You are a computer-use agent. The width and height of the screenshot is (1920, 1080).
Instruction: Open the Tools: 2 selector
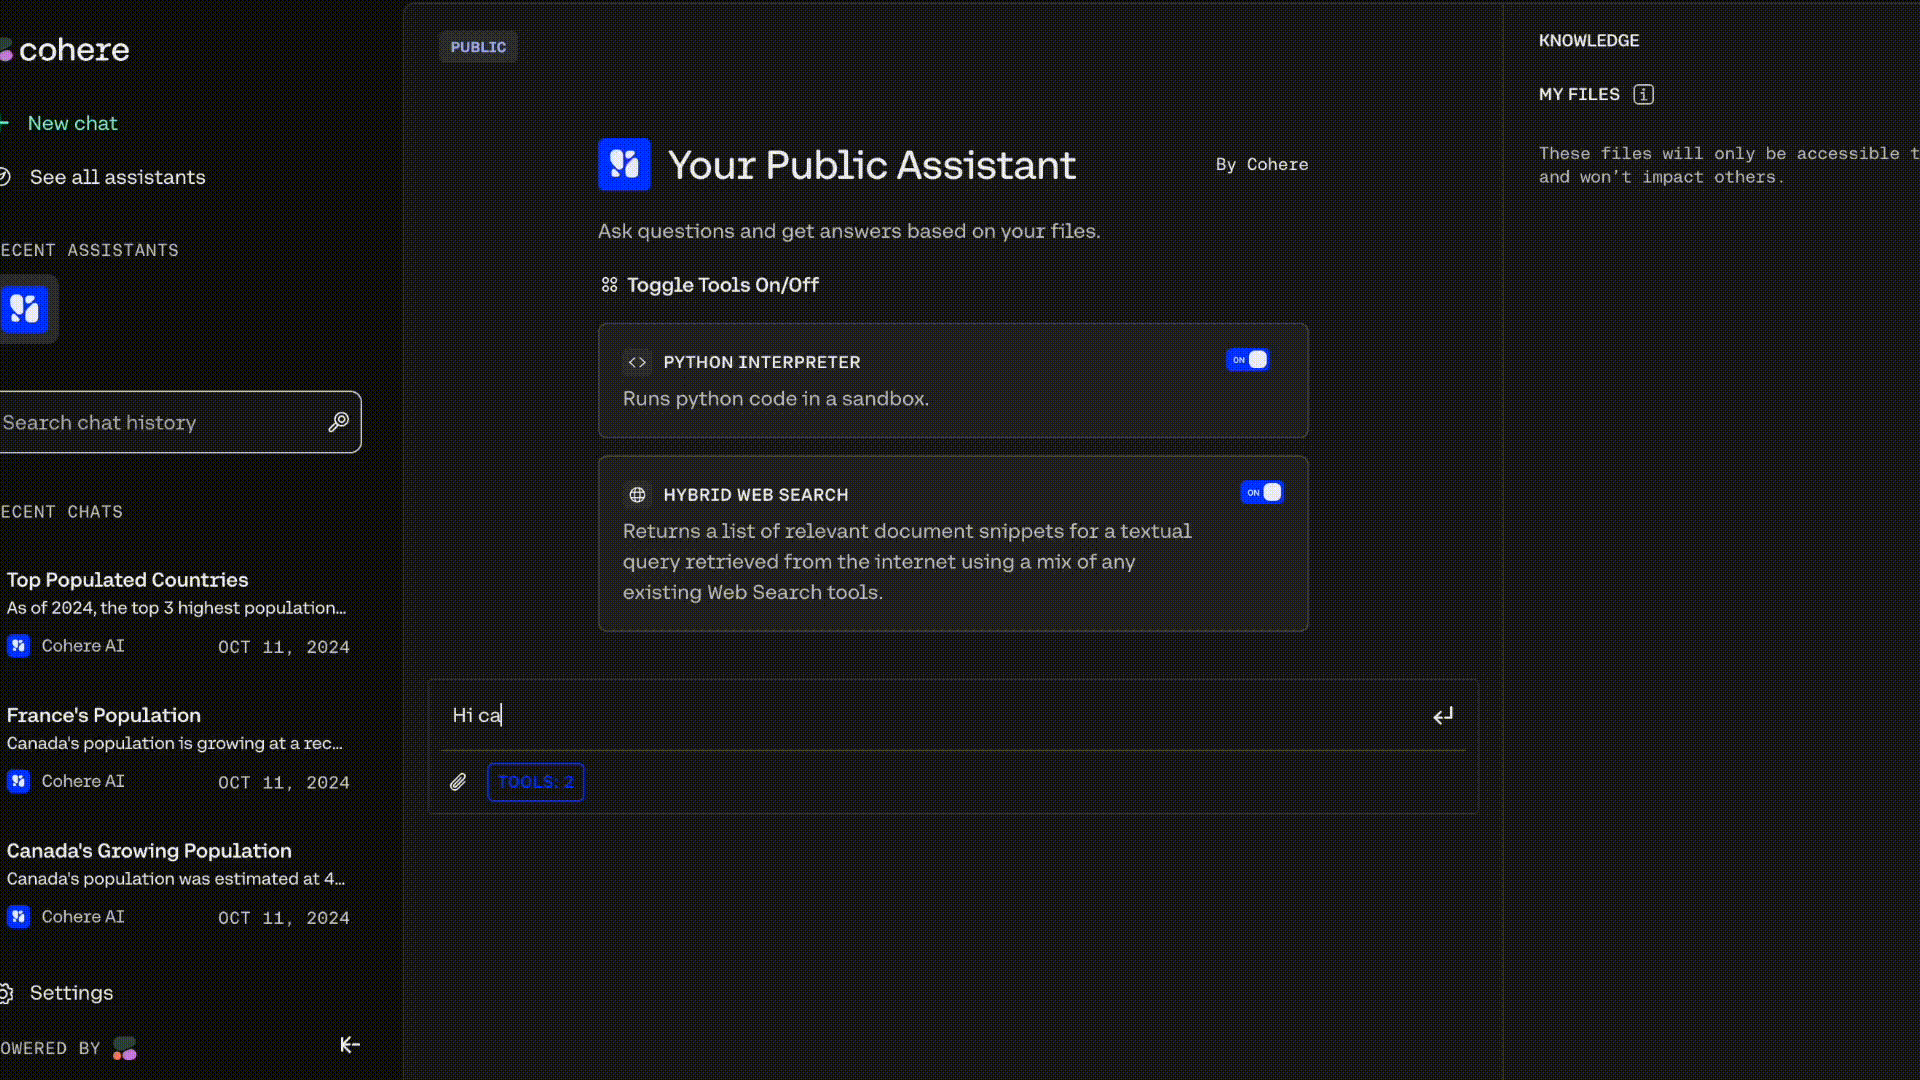(536, 782)
